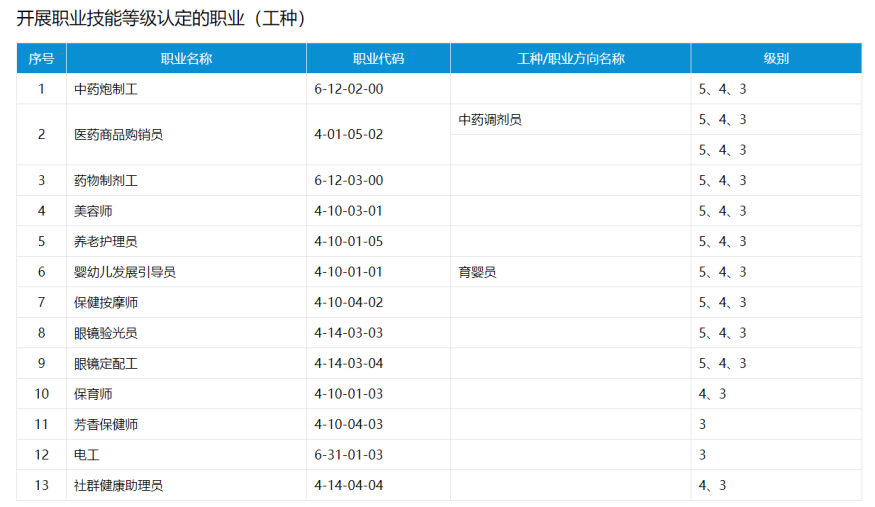875x507 pixels.
Task: Select the 美容师 row name
Action: pyautogui.click(x=95, y=211)
